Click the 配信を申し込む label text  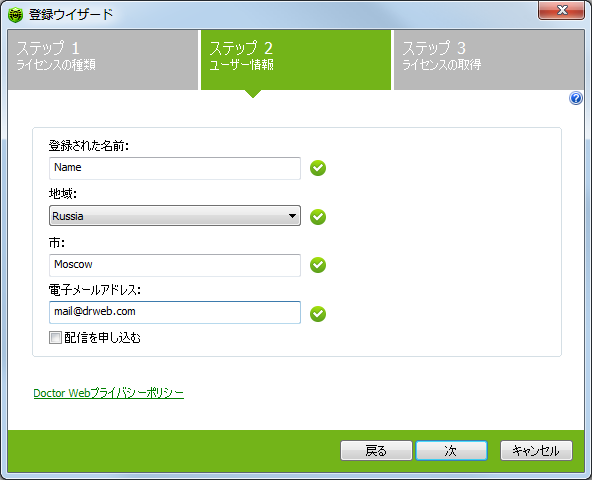click(x=102, y=338)
